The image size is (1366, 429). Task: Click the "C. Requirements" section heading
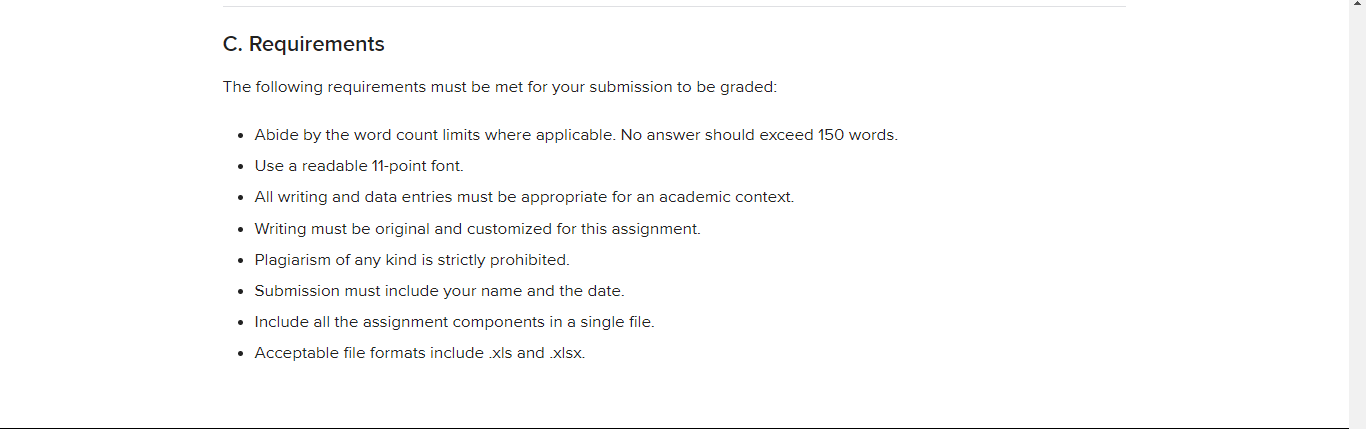[303, 44]
